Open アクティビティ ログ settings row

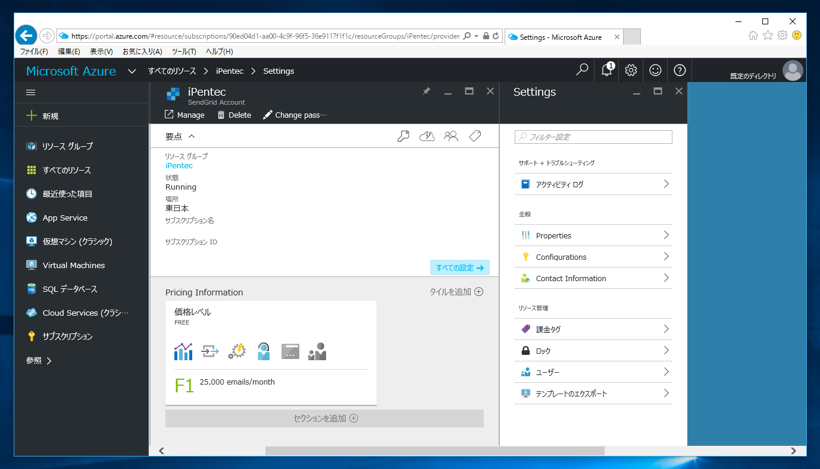point(594,184)
